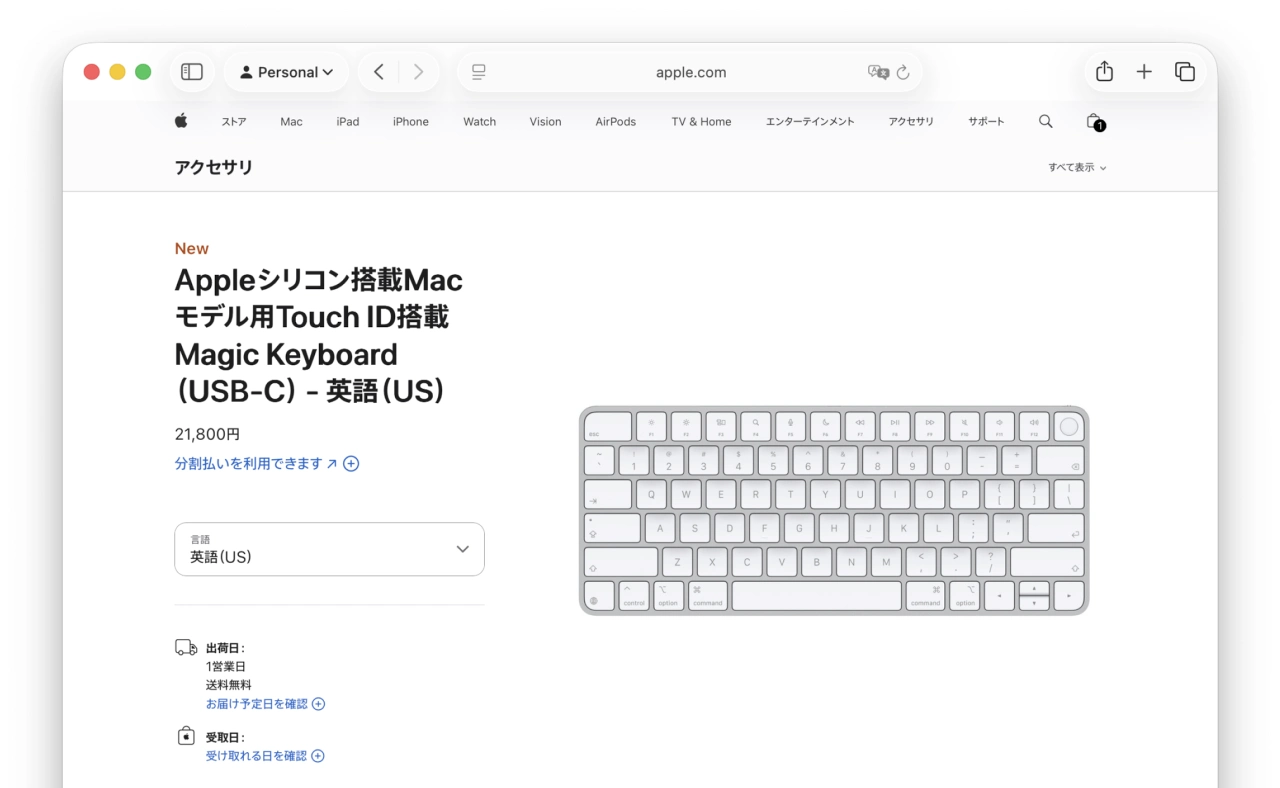Open the アクセサリ nav menu

click(911, 122)
